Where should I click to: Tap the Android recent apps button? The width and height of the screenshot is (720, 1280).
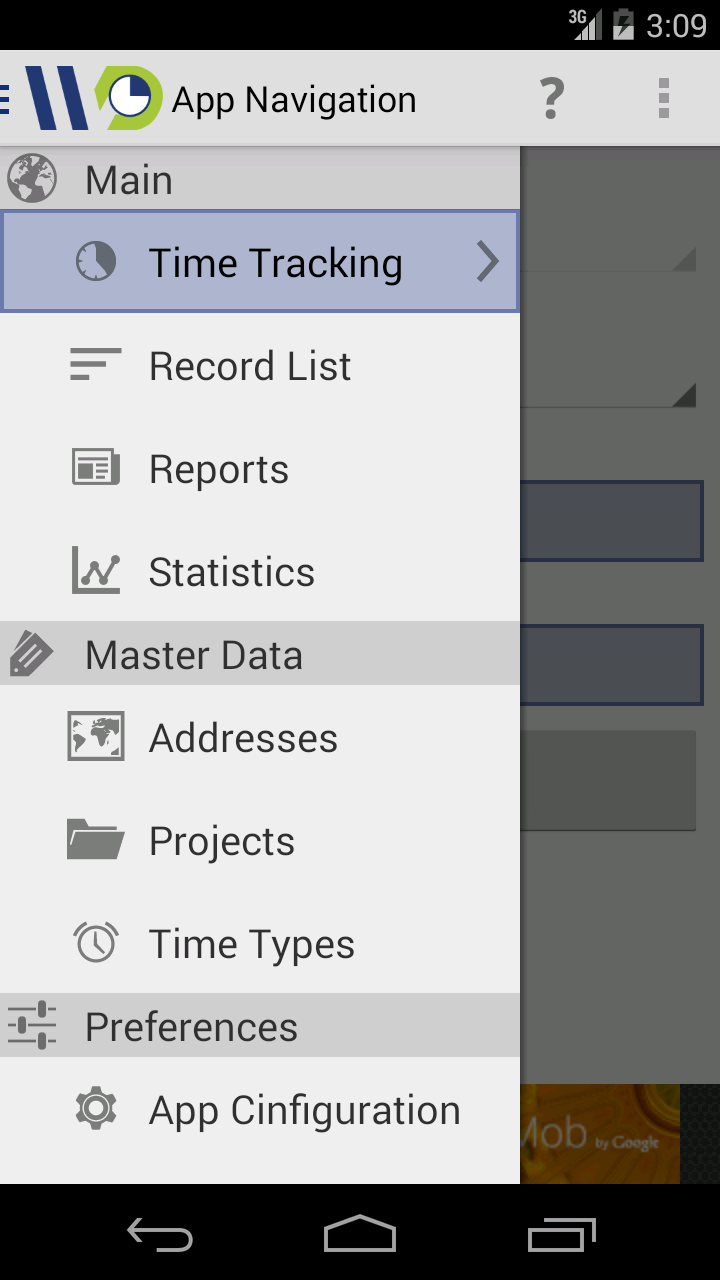[x=561, y=1234]
